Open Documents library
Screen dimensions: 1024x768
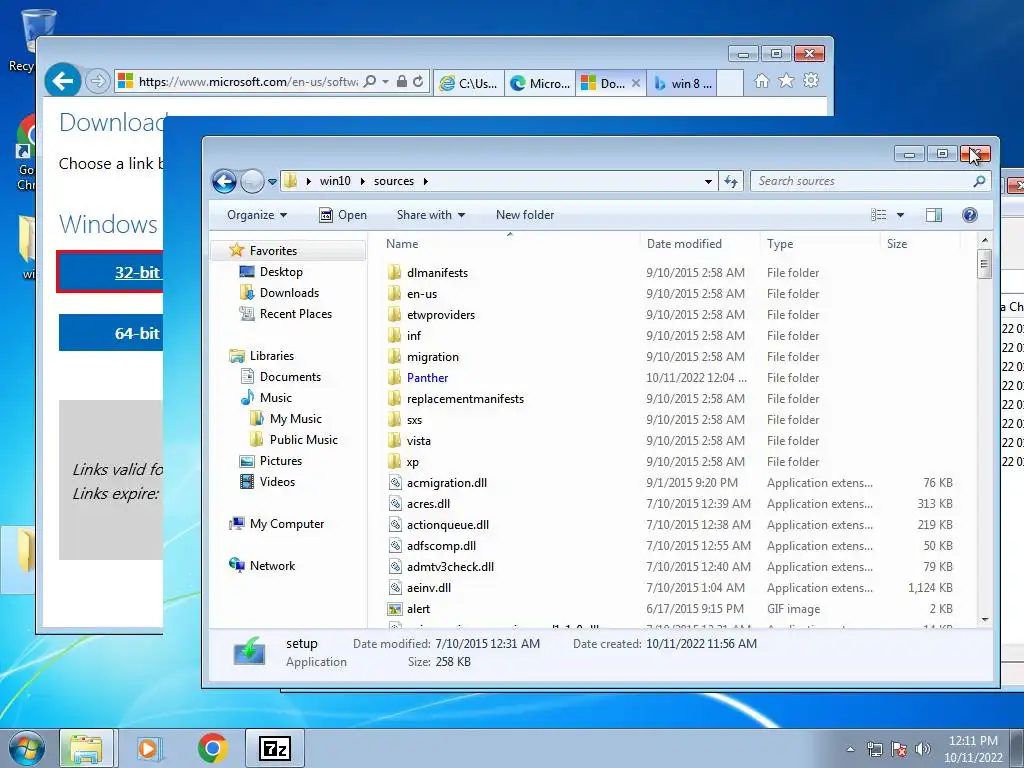290,377
